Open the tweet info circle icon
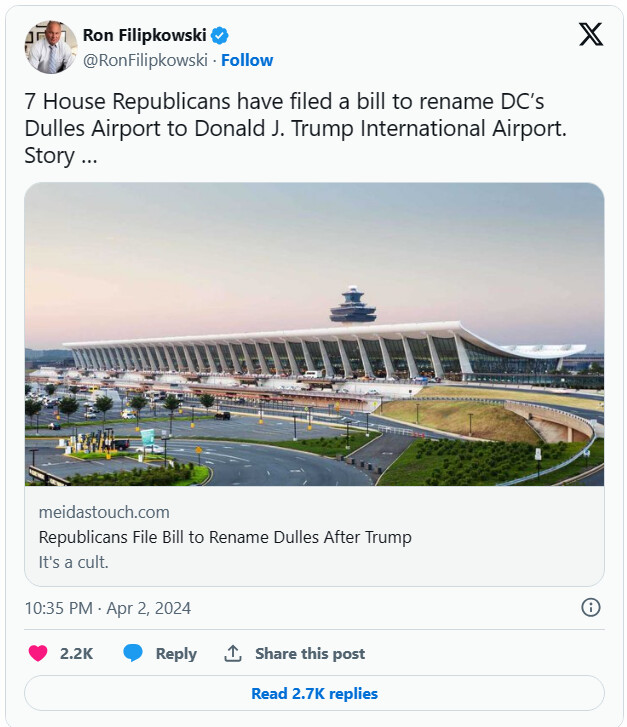This screenshot has width=627, height=727. (x=591, y=607)
